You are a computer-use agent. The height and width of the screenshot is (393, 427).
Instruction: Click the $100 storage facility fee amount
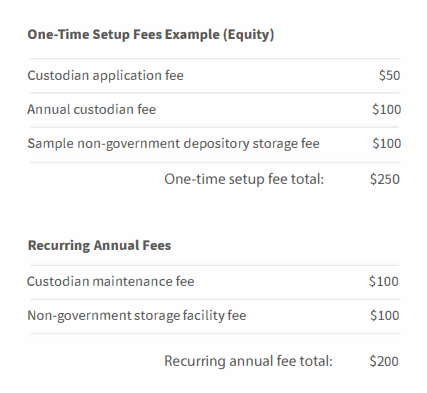click(x=385, y=315)
